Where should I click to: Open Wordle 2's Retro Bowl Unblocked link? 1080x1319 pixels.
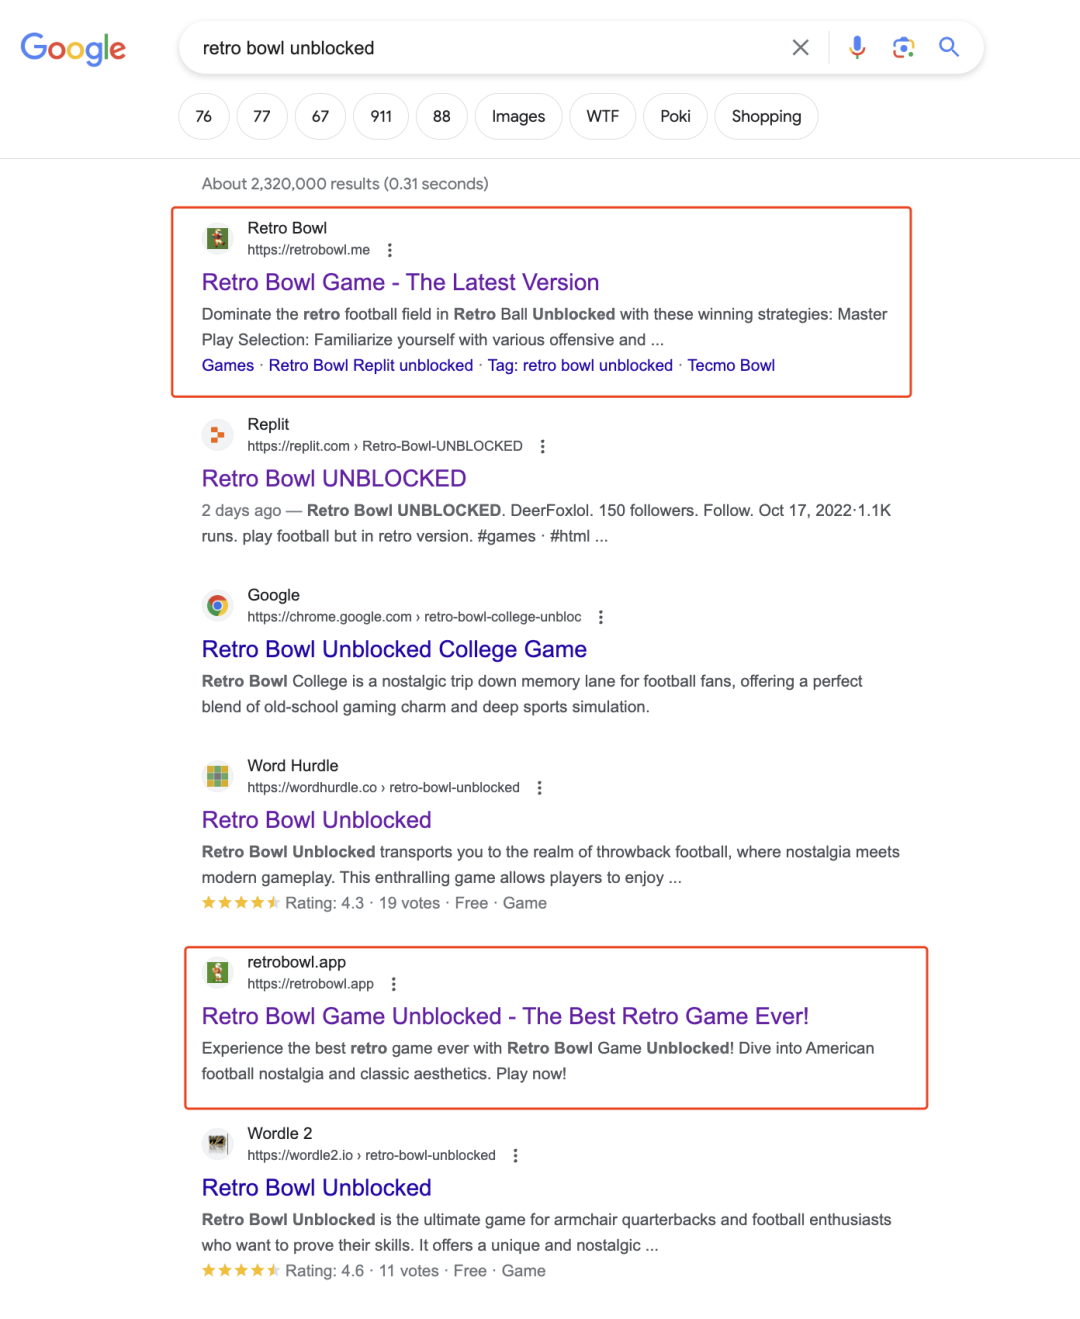pos(316,1187)
